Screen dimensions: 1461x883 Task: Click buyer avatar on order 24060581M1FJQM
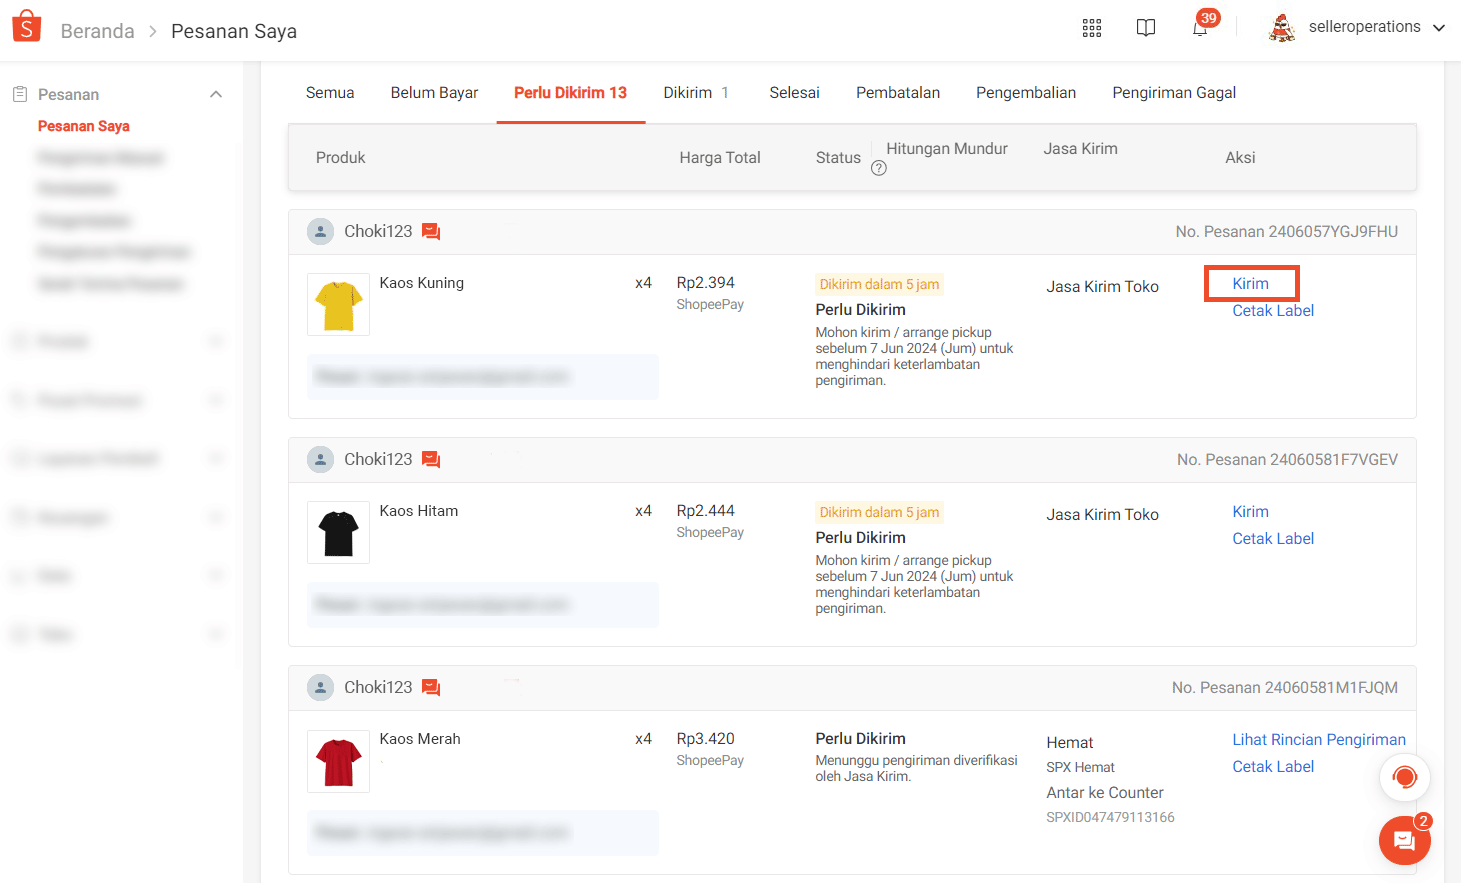320,688
